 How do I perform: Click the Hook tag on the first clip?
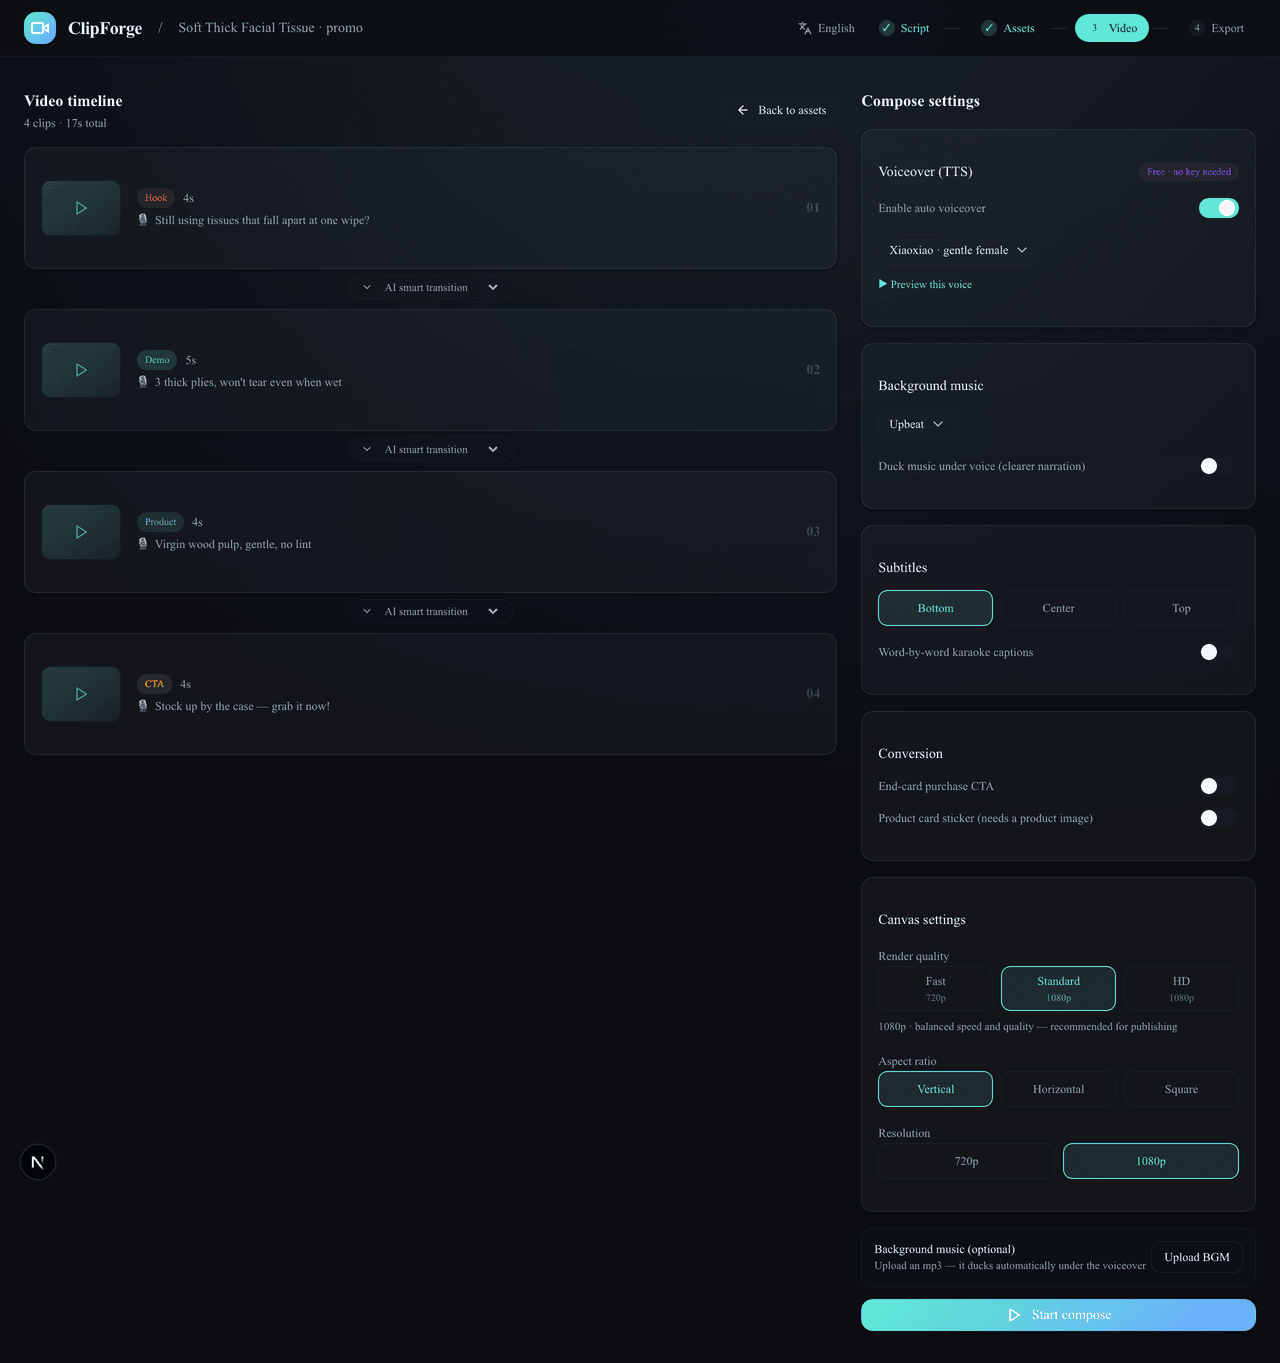(156, 198)
